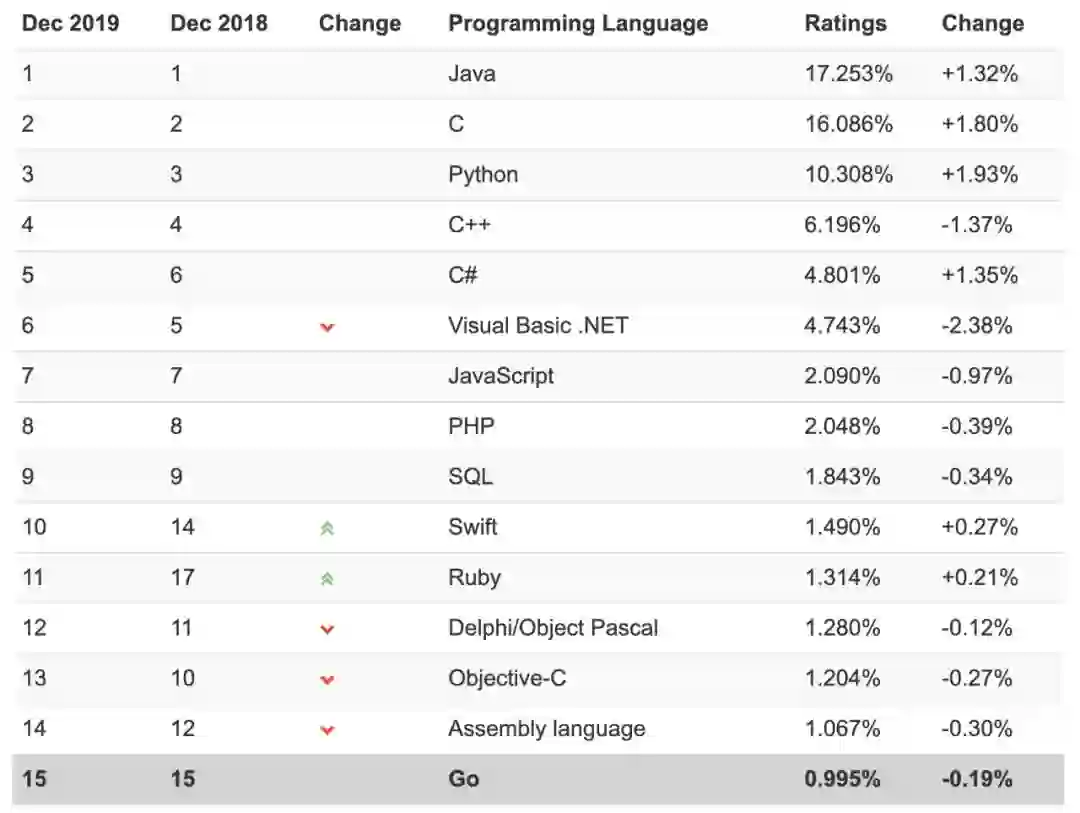Viewport: 1080px width, 813px height.
Task: Click the red down arrow beside Objective-C
Action: click(x=326, y=679)
